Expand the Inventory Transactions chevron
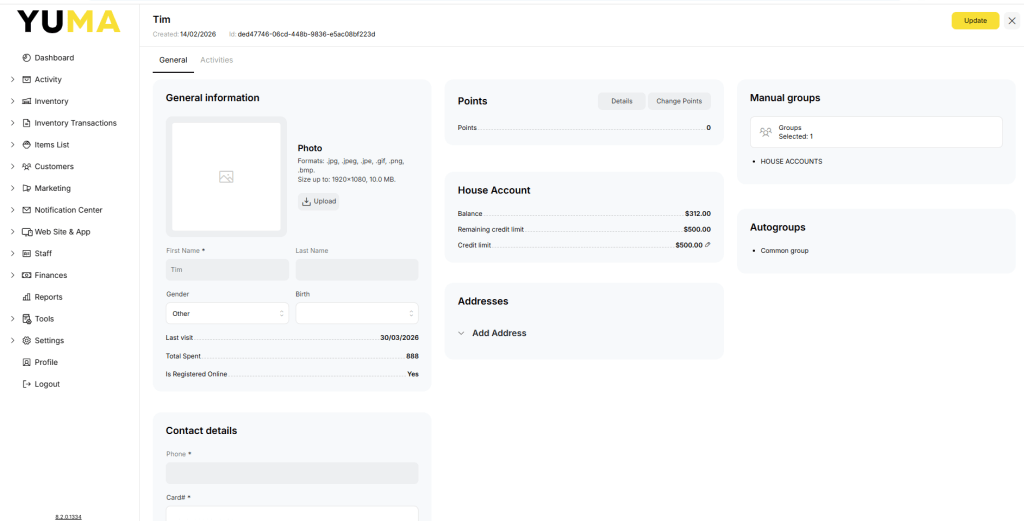 pos(12,123)
